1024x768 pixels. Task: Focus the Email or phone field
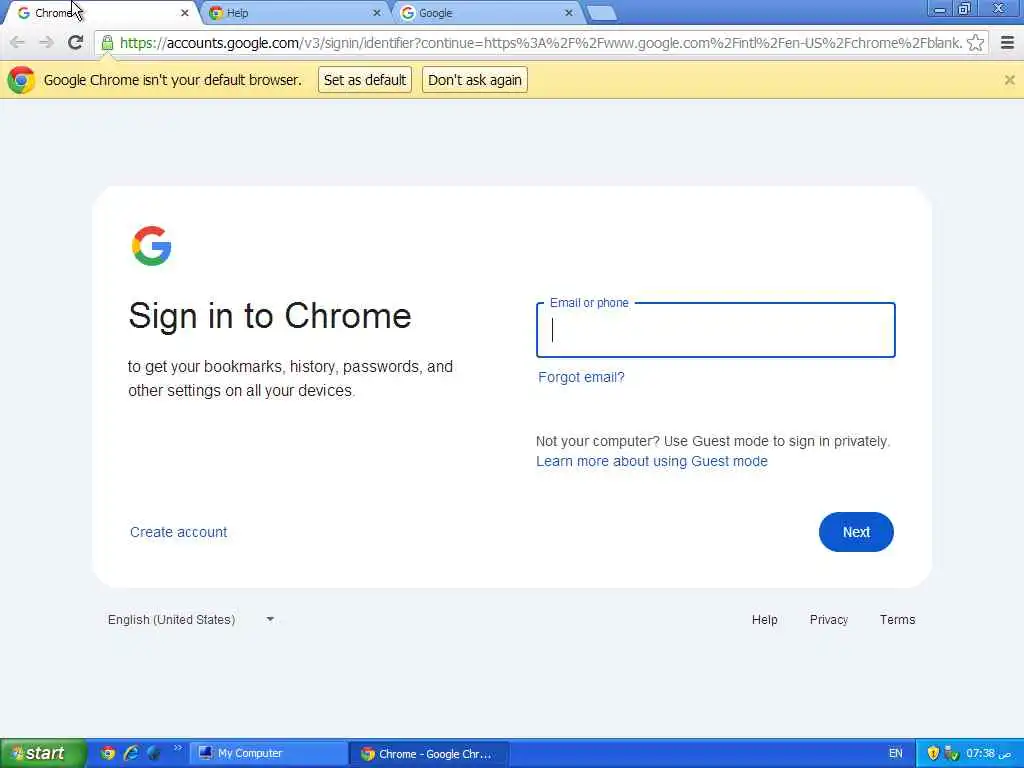(x=716, y=330)
